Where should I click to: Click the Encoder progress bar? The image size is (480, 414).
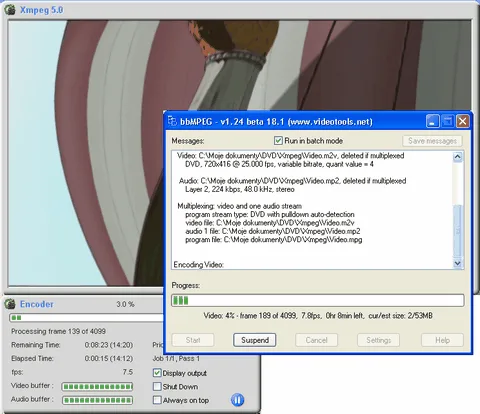pyautogui.click(x=87, y=318)
